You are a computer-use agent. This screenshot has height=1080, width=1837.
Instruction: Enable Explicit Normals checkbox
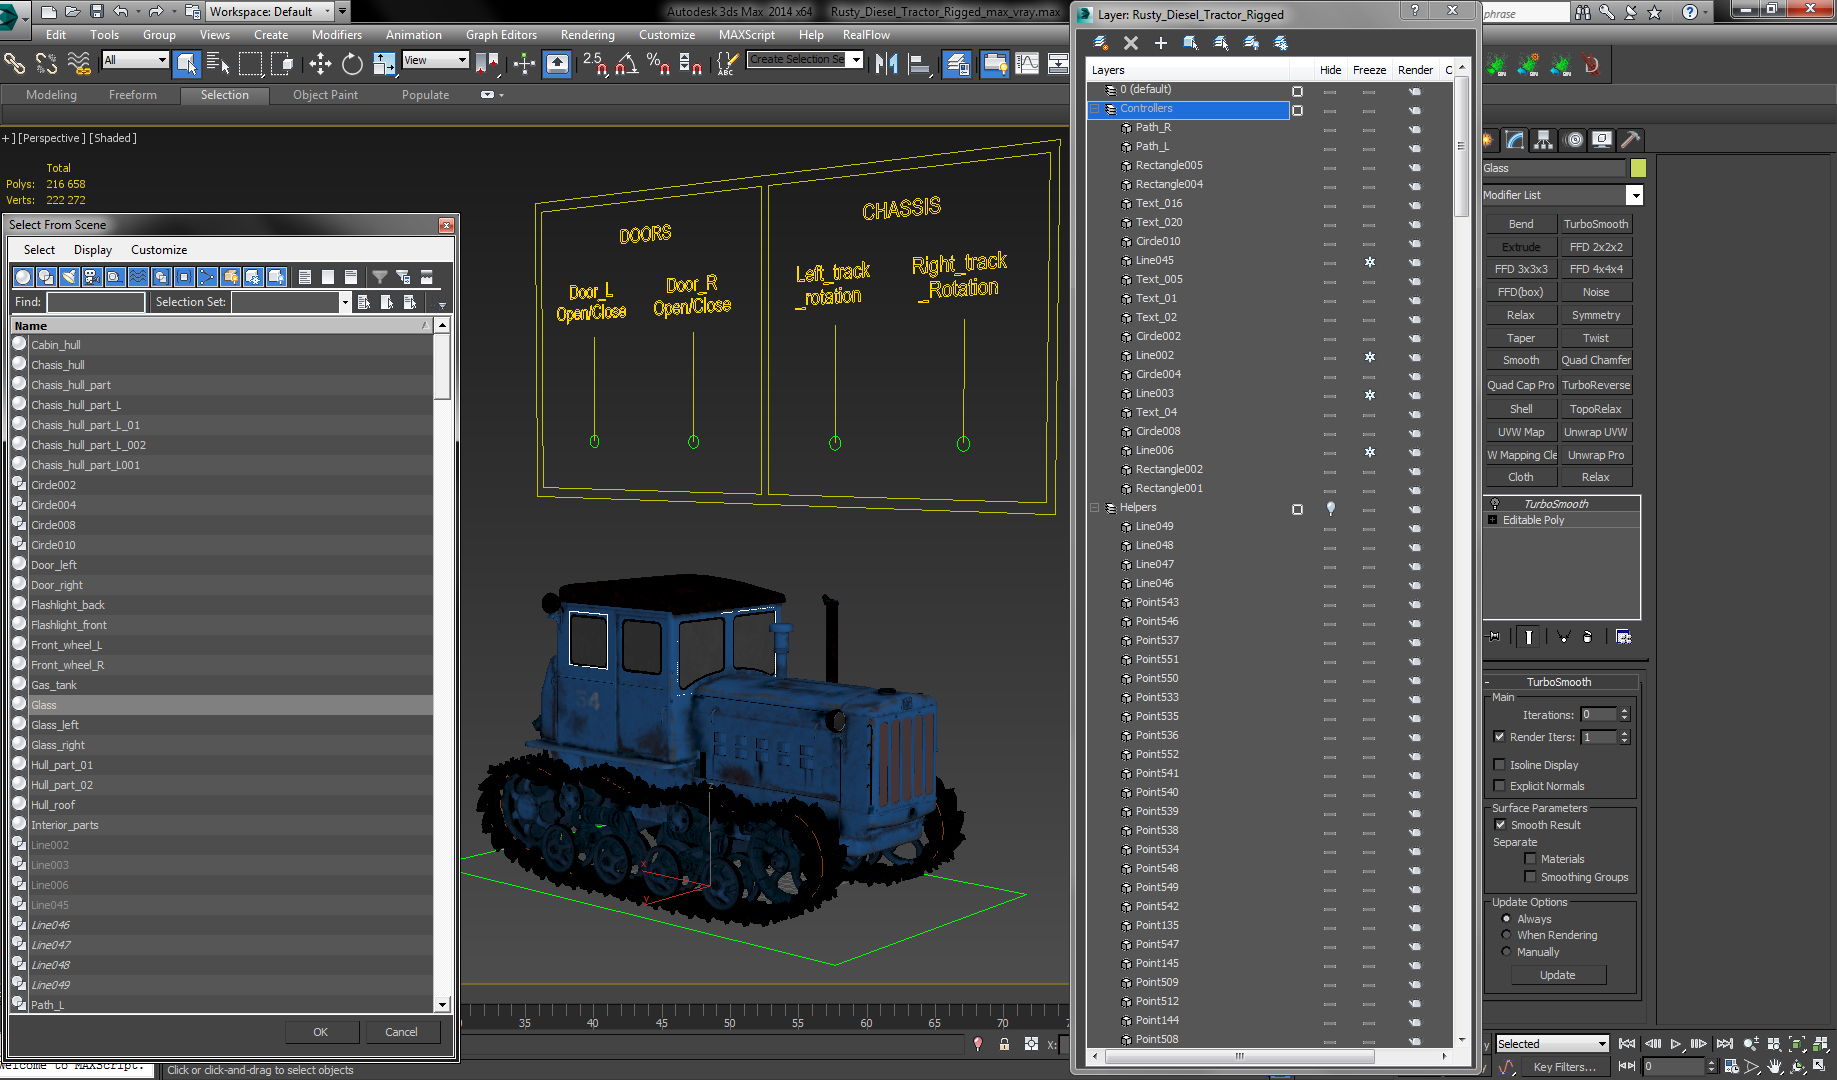point(1499,786)
